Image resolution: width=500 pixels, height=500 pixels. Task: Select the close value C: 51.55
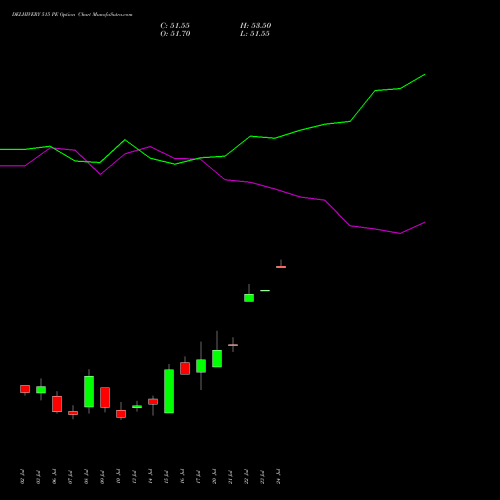tap(175, 26)
